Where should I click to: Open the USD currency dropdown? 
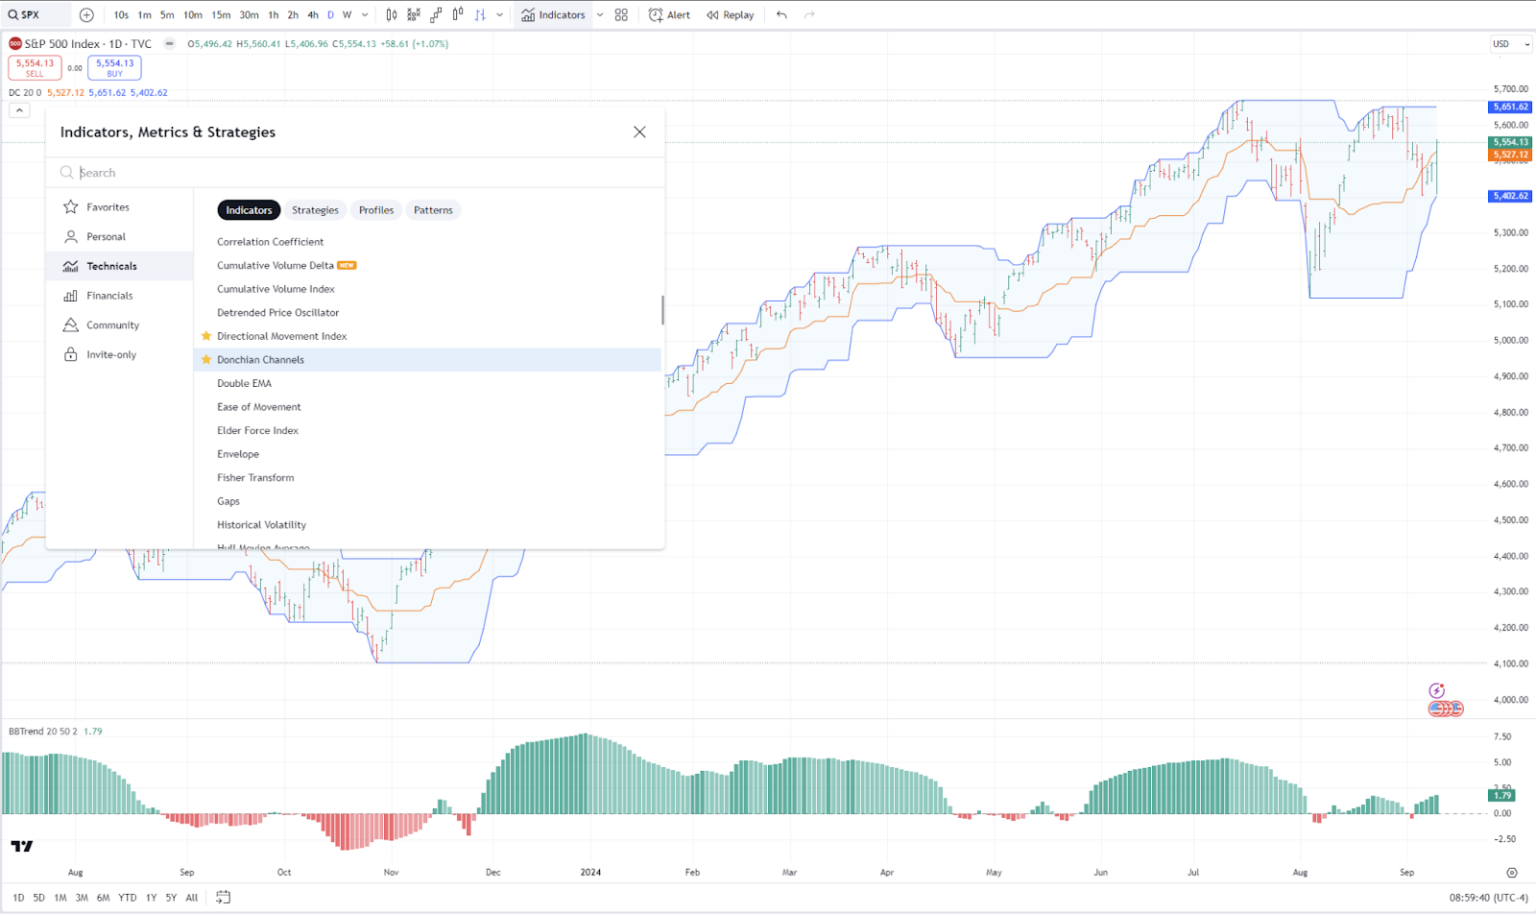point(1511,44)
